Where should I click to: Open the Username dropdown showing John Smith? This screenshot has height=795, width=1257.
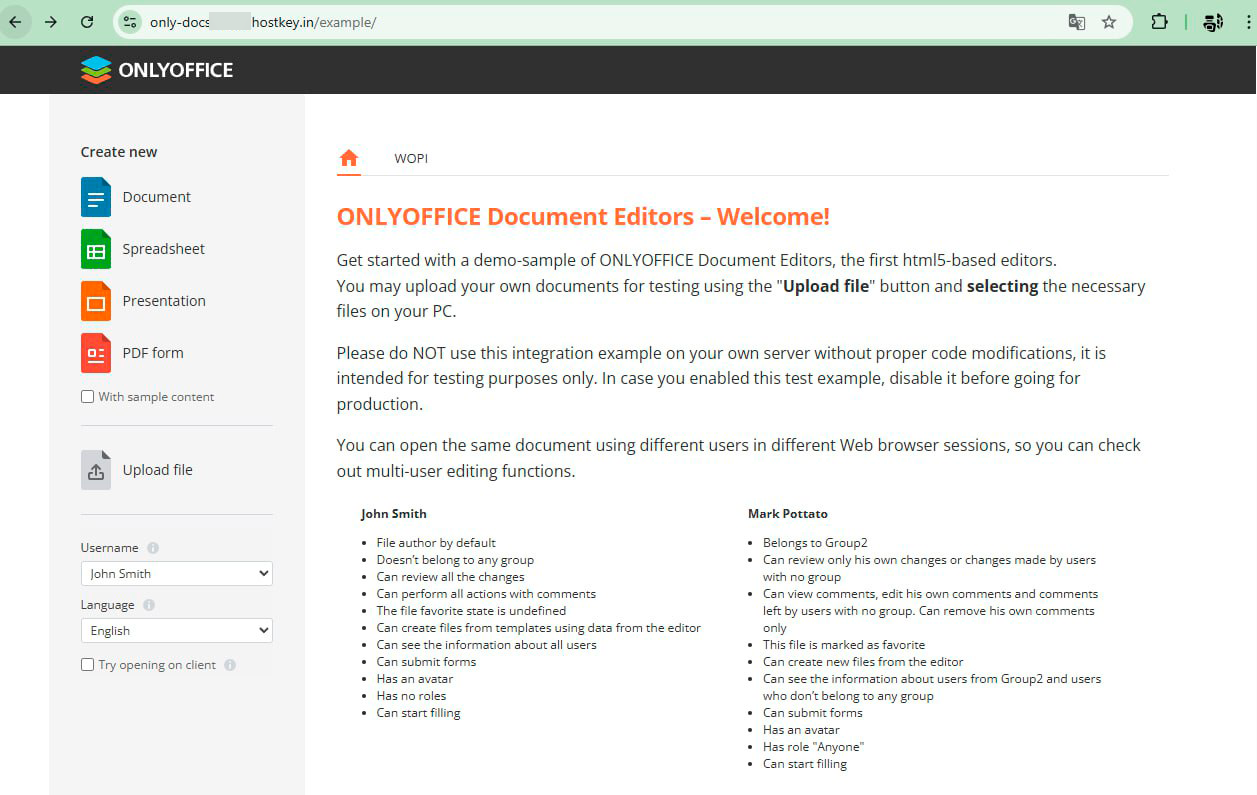point(176,574)
